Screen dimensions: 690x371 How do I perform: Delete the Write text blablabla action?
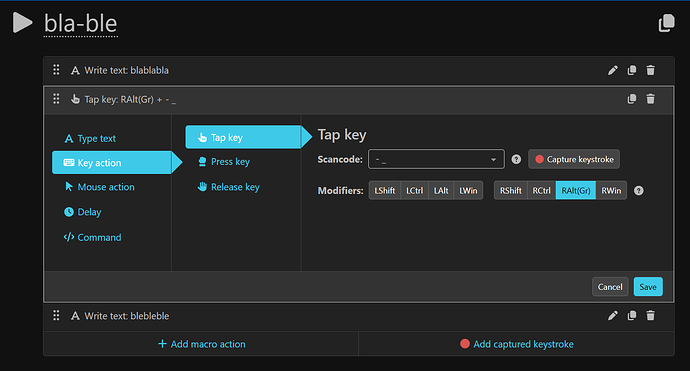(650, 70)
